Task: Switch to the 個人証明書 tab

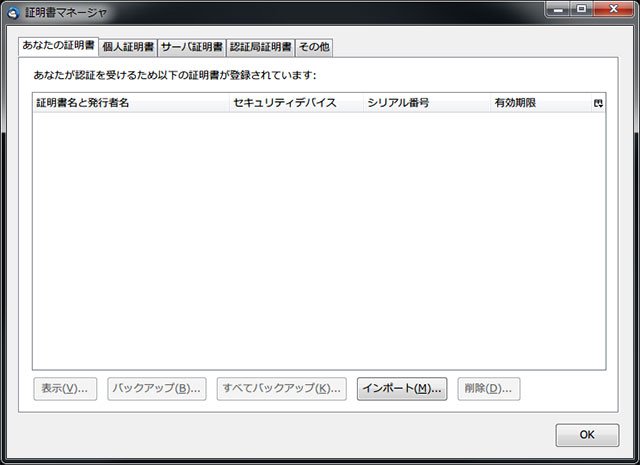Action: click(x=128, y=47)
